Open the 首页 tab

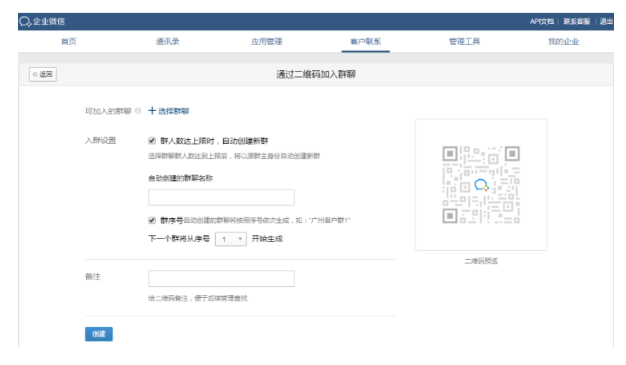point(69,42)
